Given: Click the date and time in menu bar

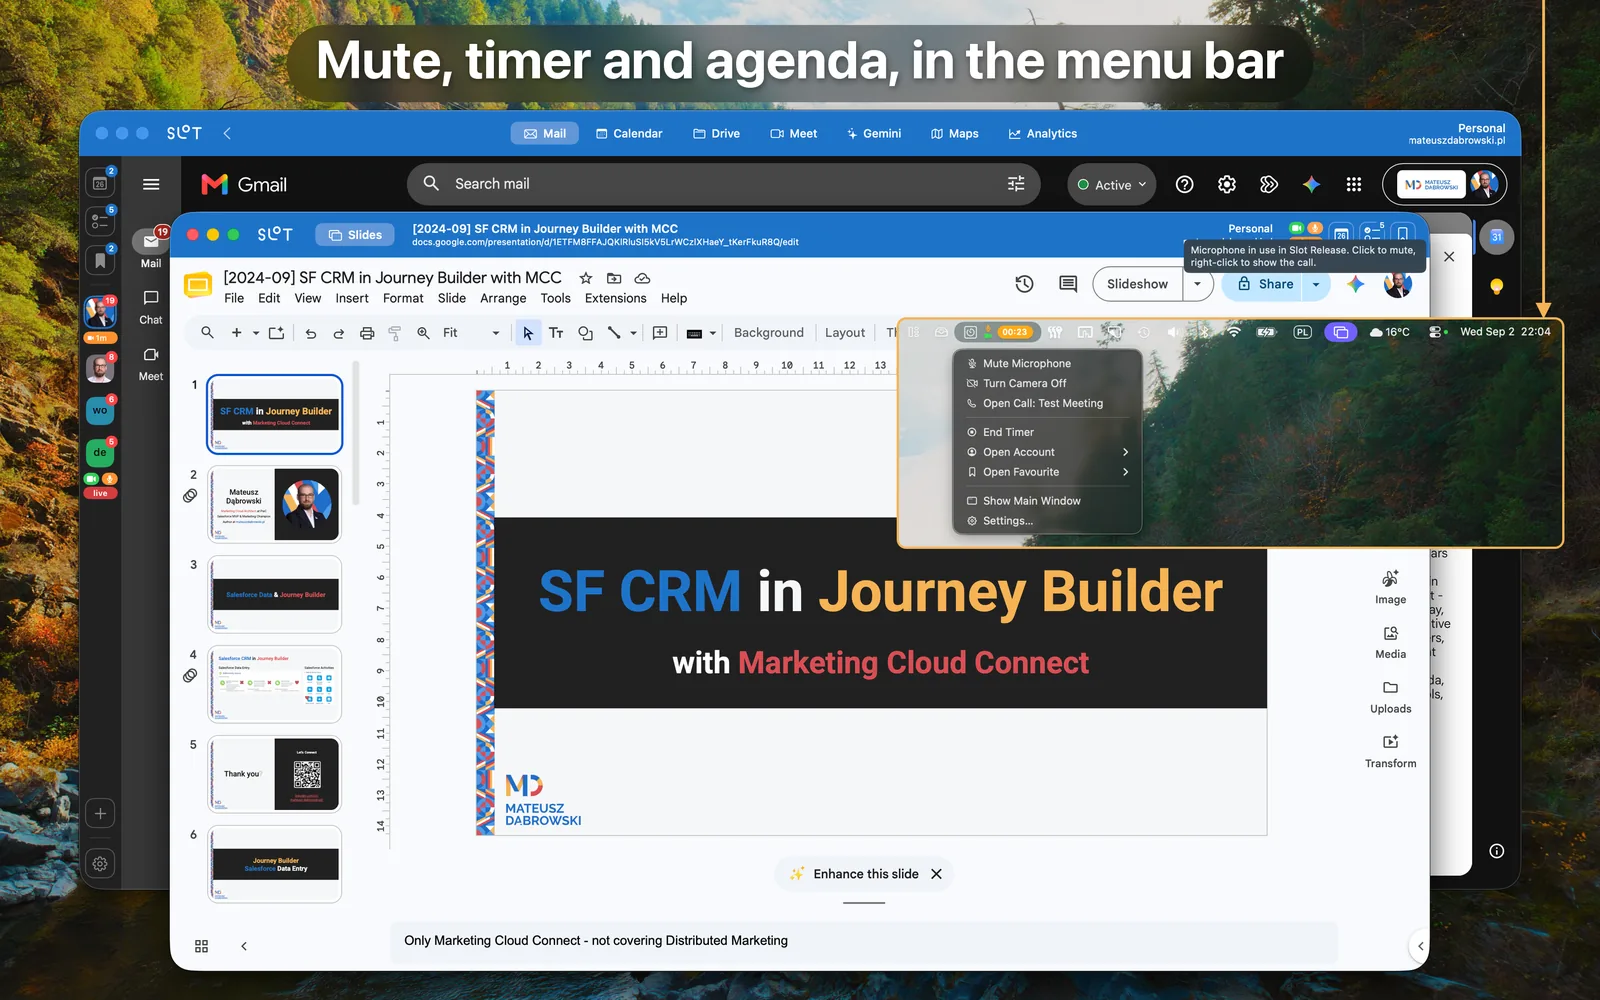Looking at the screenshot, I should (x=1505, y=332).
